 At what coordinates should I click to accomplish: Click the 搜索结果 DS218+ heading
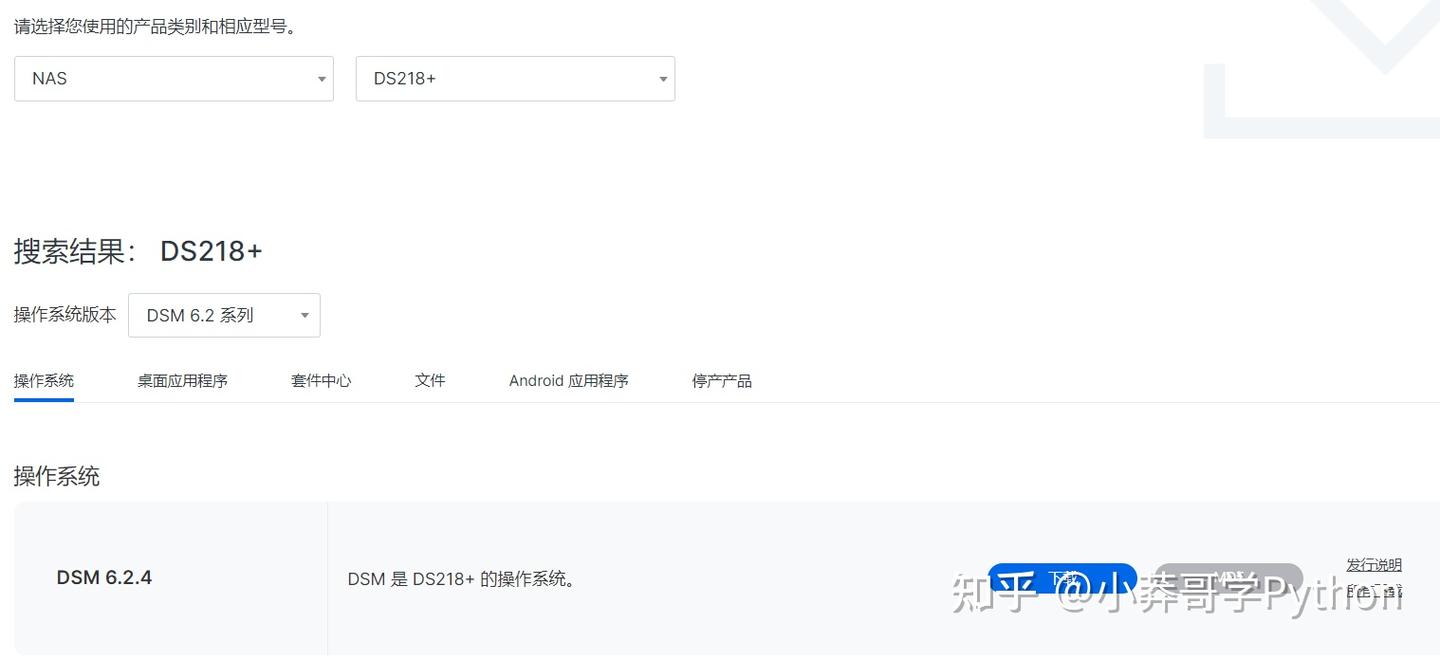pos(137,251)
